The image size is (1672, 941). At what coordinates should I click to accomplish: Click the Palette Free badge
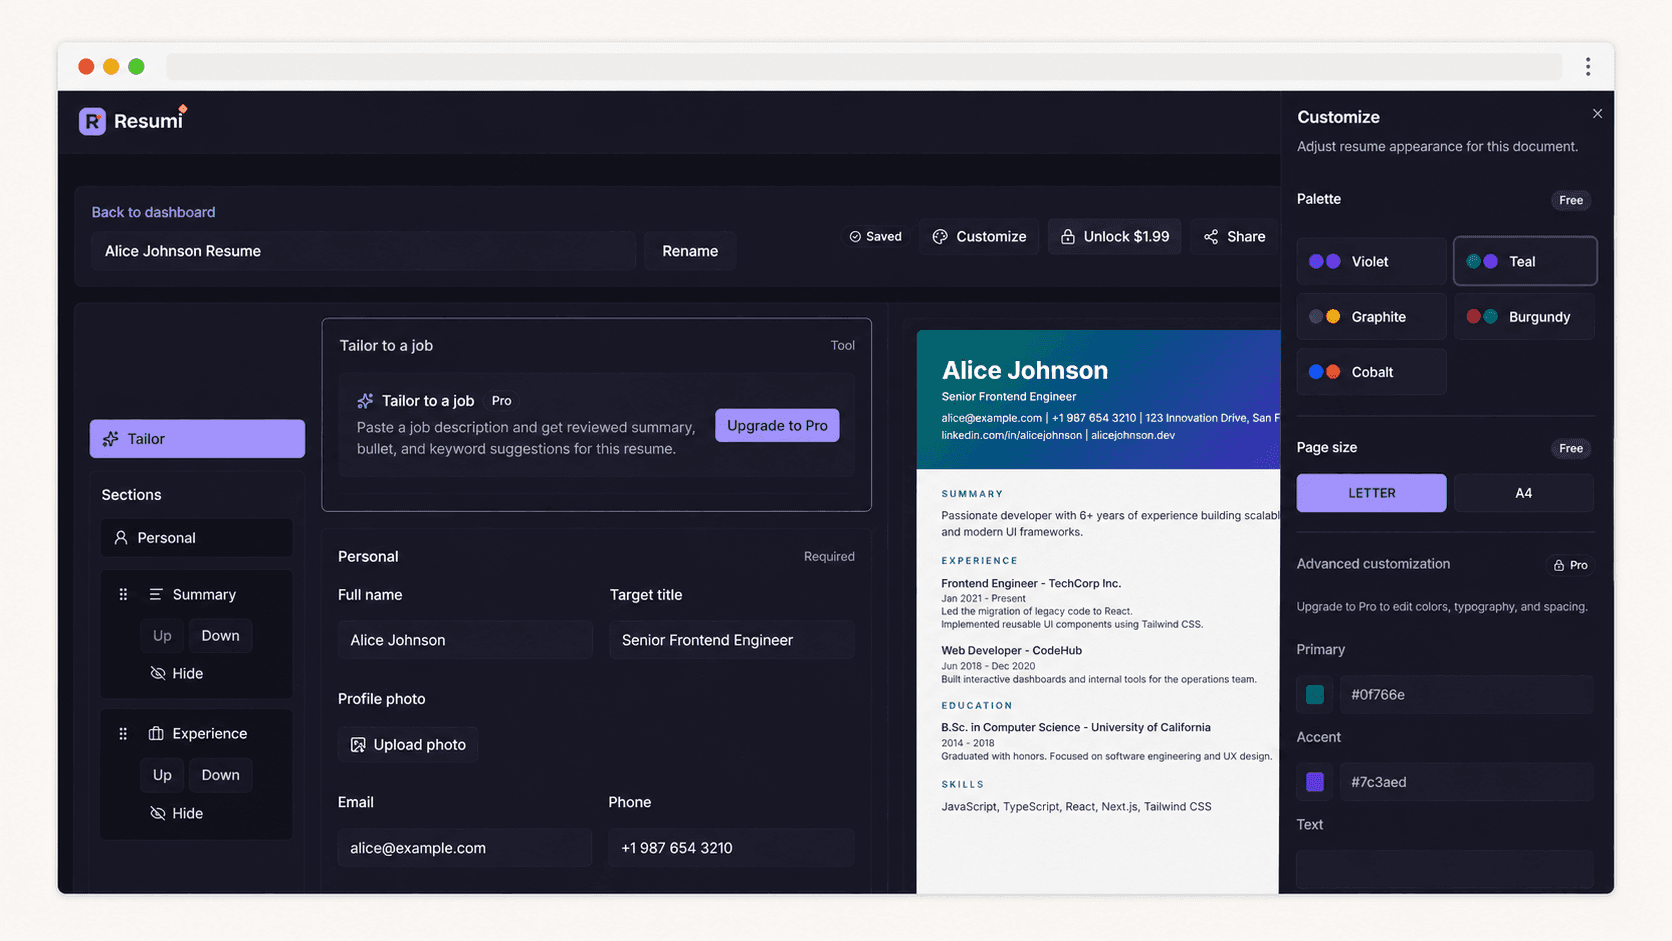tap(1571, 200)
